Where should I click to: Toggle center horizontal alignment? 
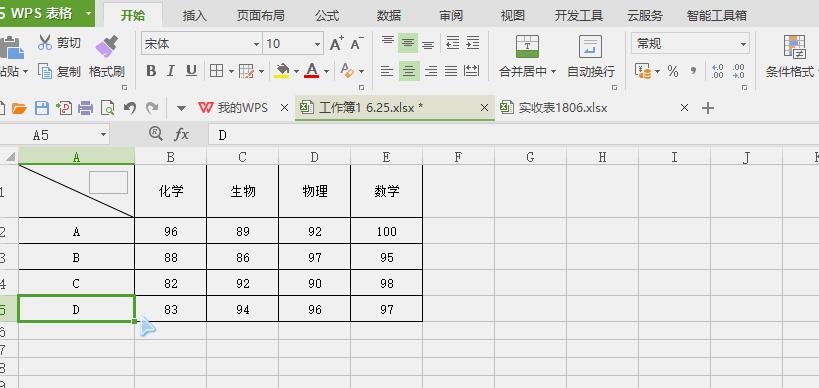[408, 70]
